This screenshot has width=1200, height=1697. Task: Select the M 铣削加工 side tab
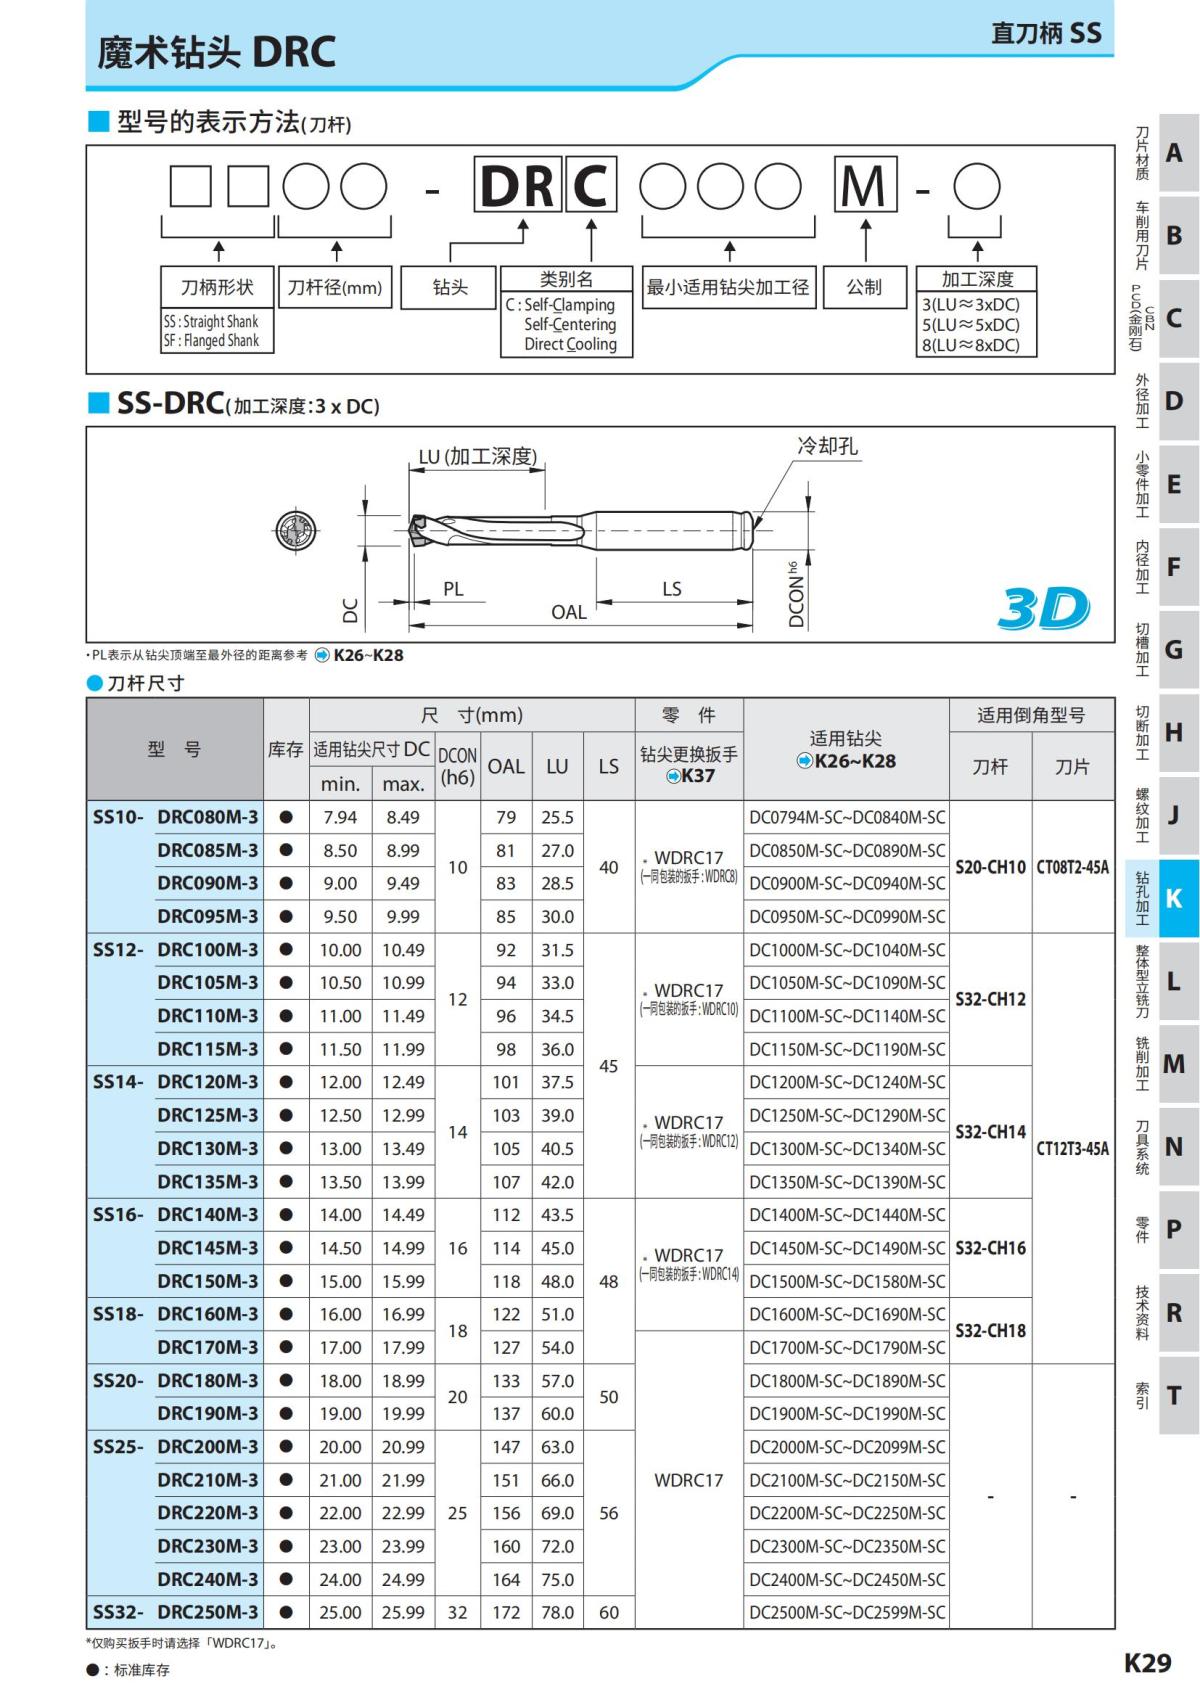[x=1162, y=1063]
